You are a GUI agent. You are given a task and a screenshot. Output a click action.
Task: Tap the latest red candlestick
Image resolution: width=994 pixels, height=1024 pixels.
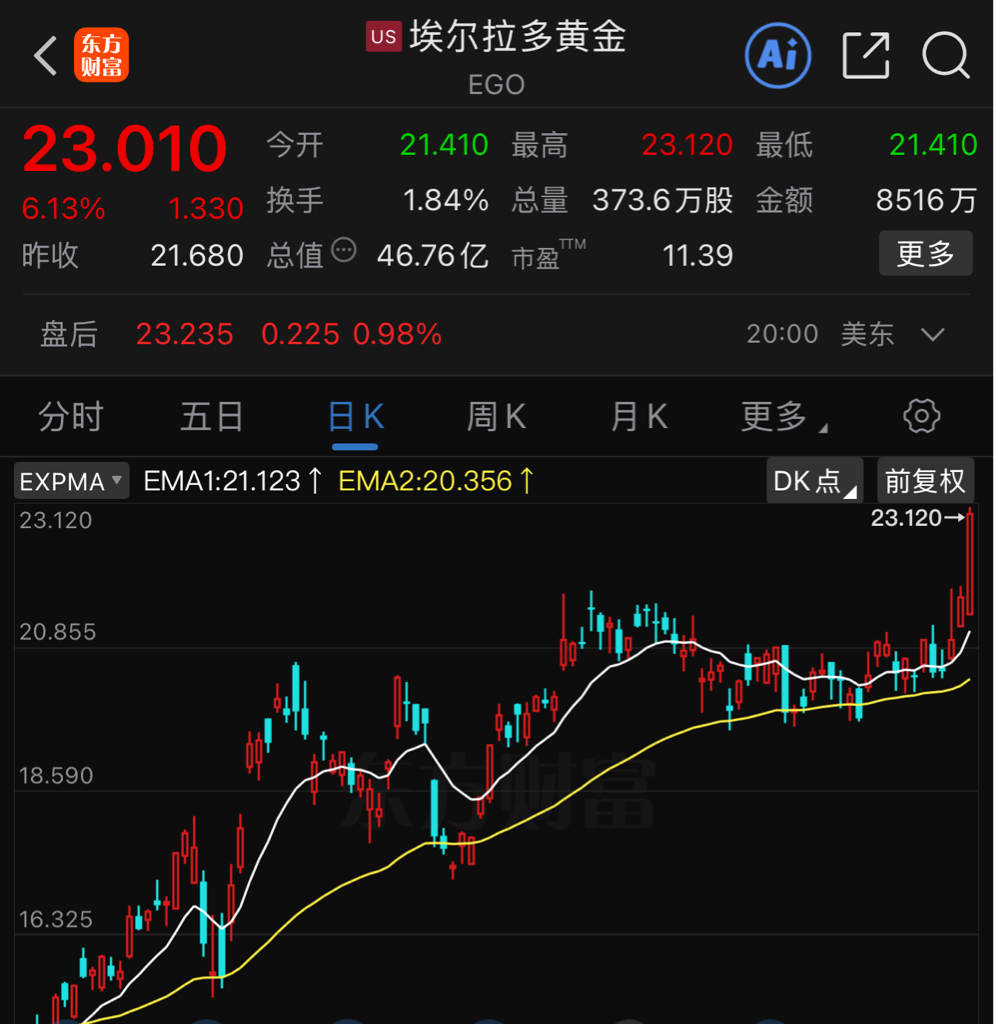[970, 564]
